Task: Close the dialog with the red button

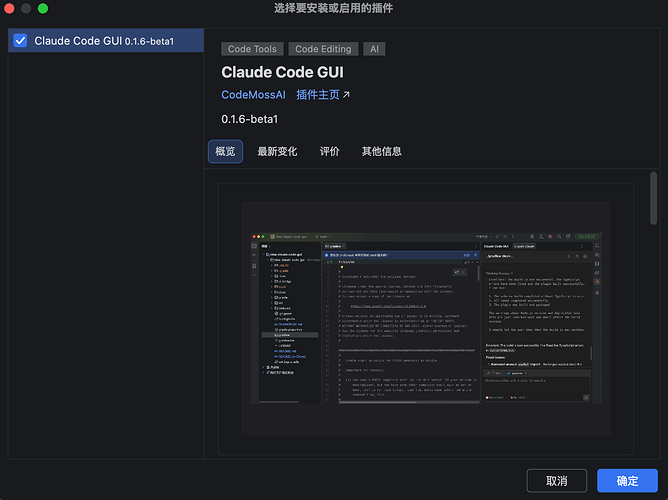Action: point(9,9)
